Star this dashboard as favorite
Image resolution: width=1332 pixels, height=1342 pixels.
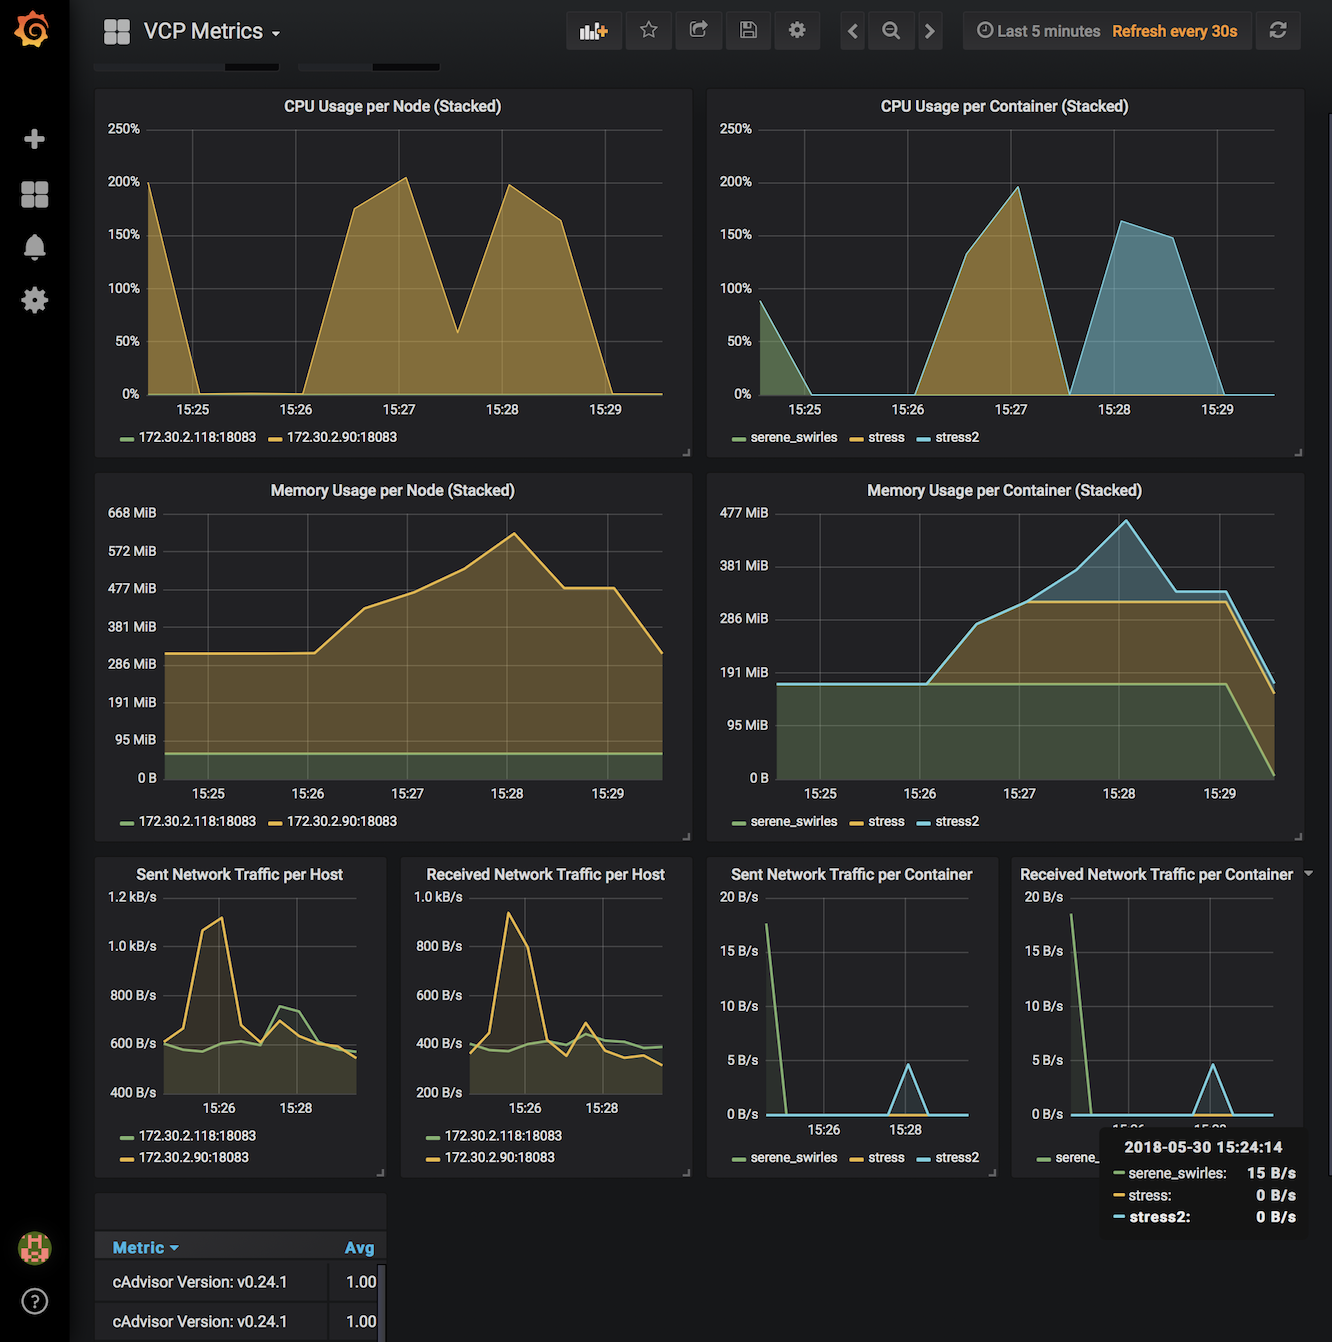pos(648,30)
